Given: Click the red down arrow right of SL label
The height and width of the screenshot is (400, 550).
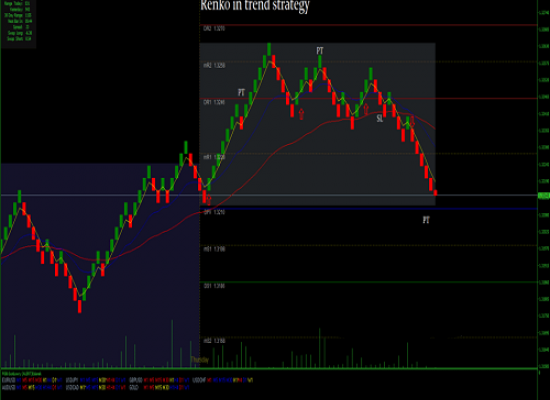Looking at the screenshot, I should tap(412, 121).
